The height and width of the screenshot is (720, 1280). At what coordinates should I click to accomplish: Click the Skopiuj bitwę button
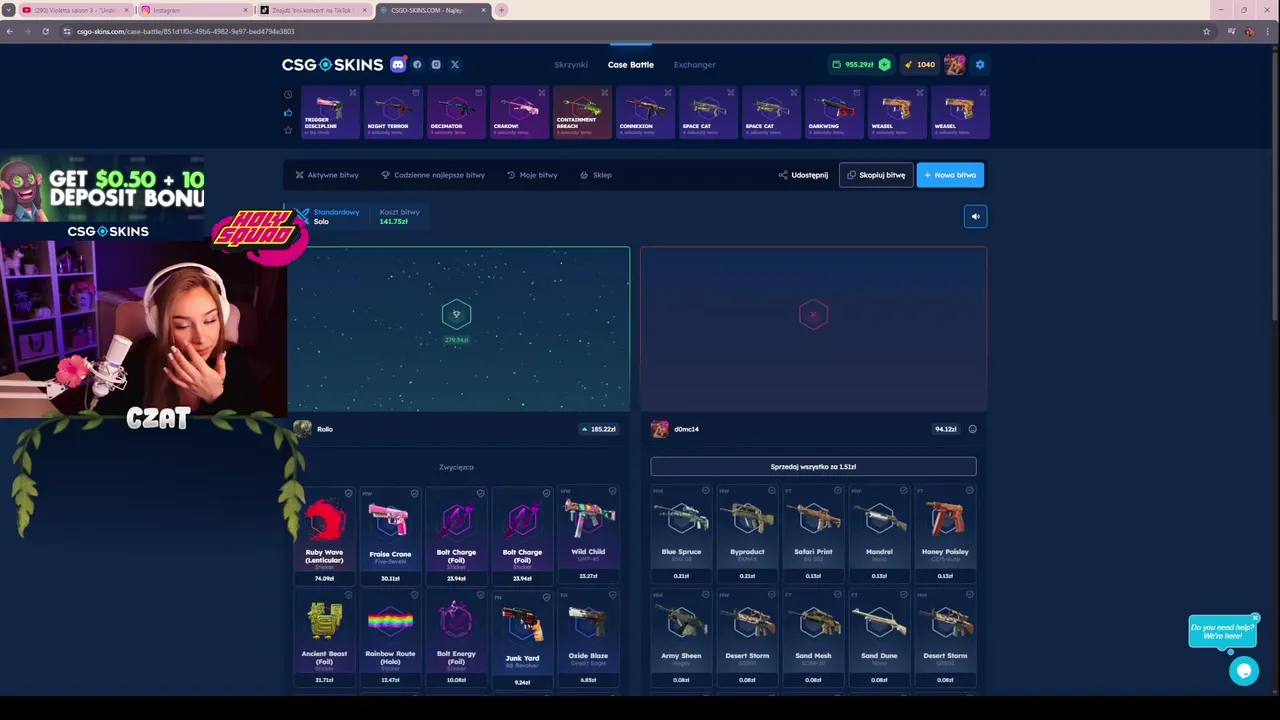876,175
